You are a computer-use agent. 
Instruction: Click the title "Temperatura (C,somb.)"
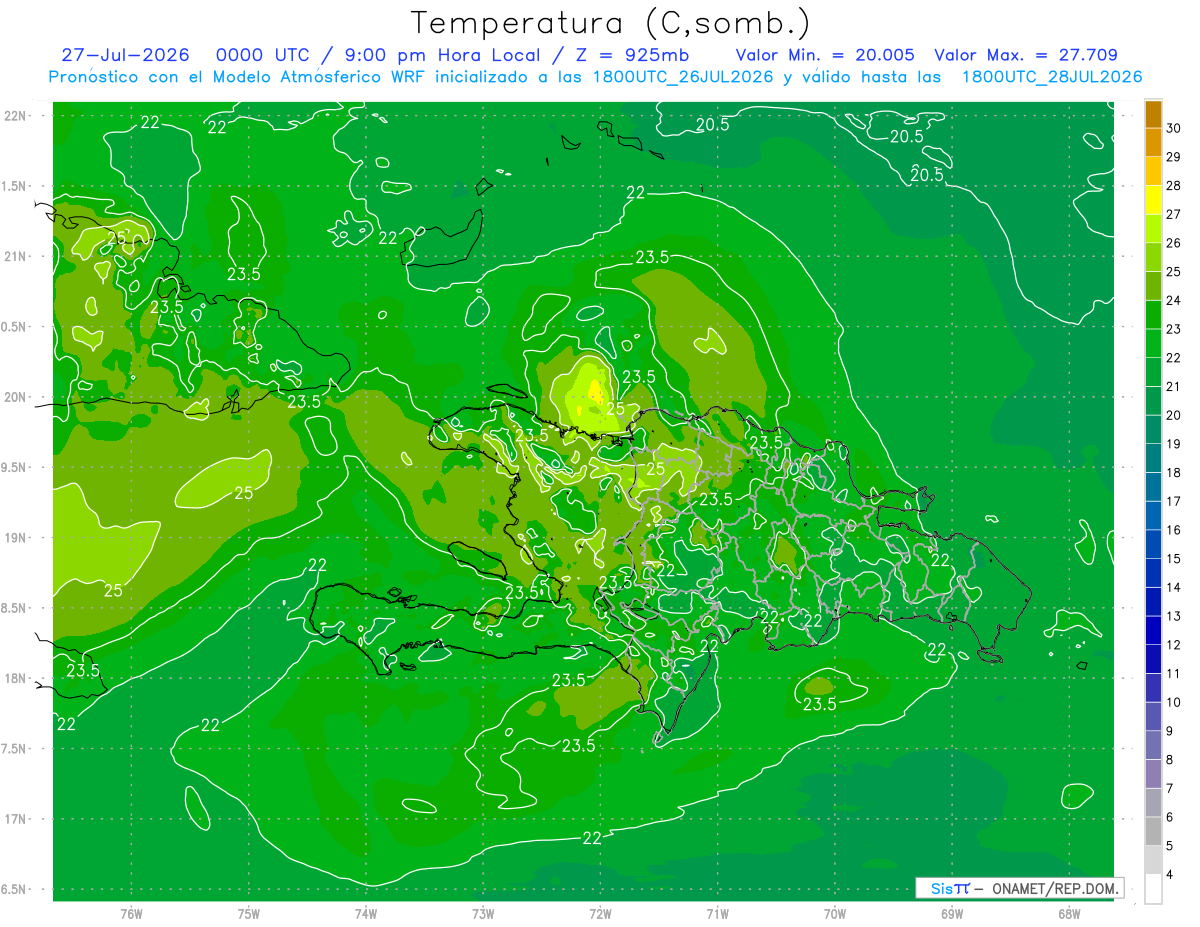pyautogui.click(x=611, y=23)
